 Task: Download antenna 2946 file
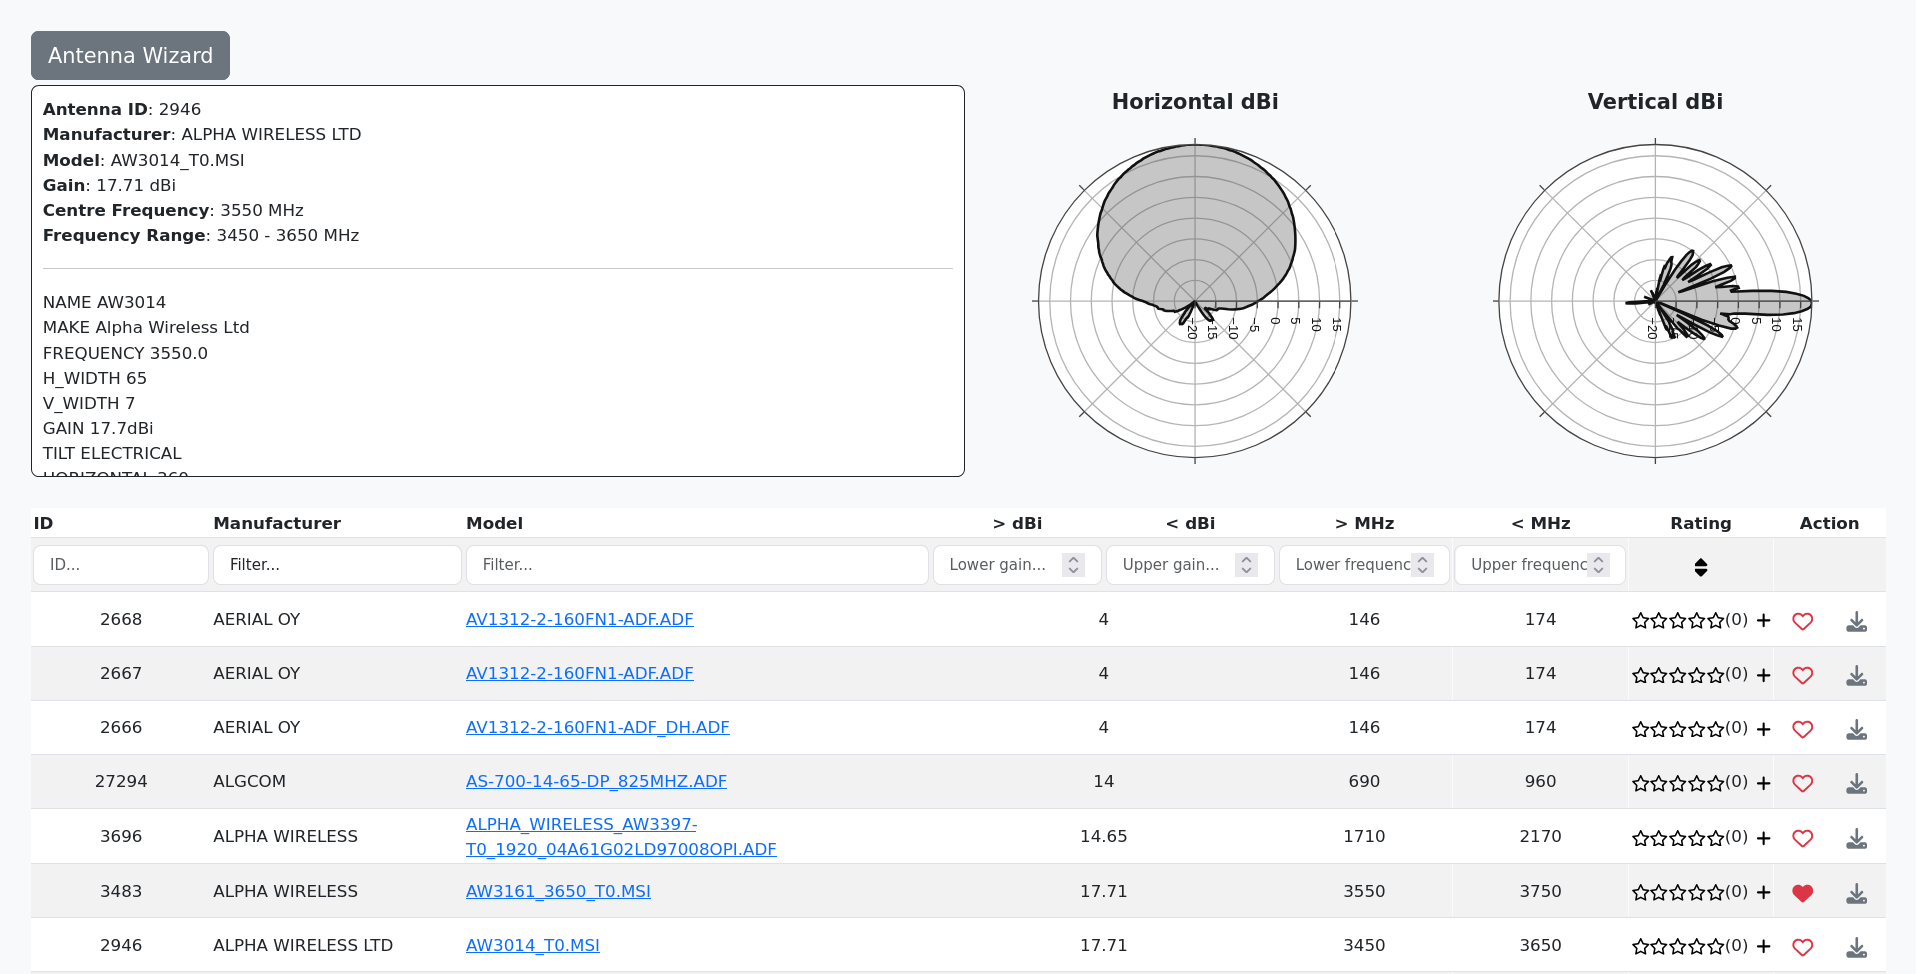1856,947
